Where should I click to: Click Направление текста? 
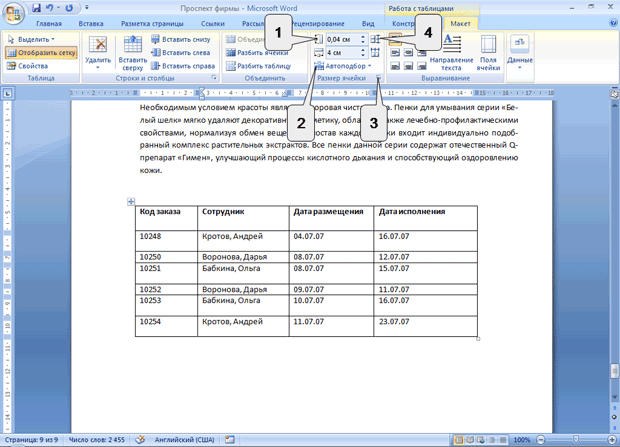tap(452, 53)
